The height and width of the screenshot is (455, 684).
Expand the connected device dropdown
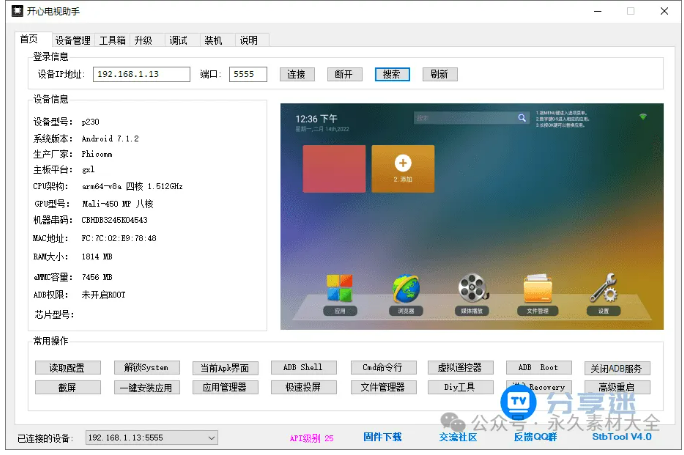coord(210,438)
